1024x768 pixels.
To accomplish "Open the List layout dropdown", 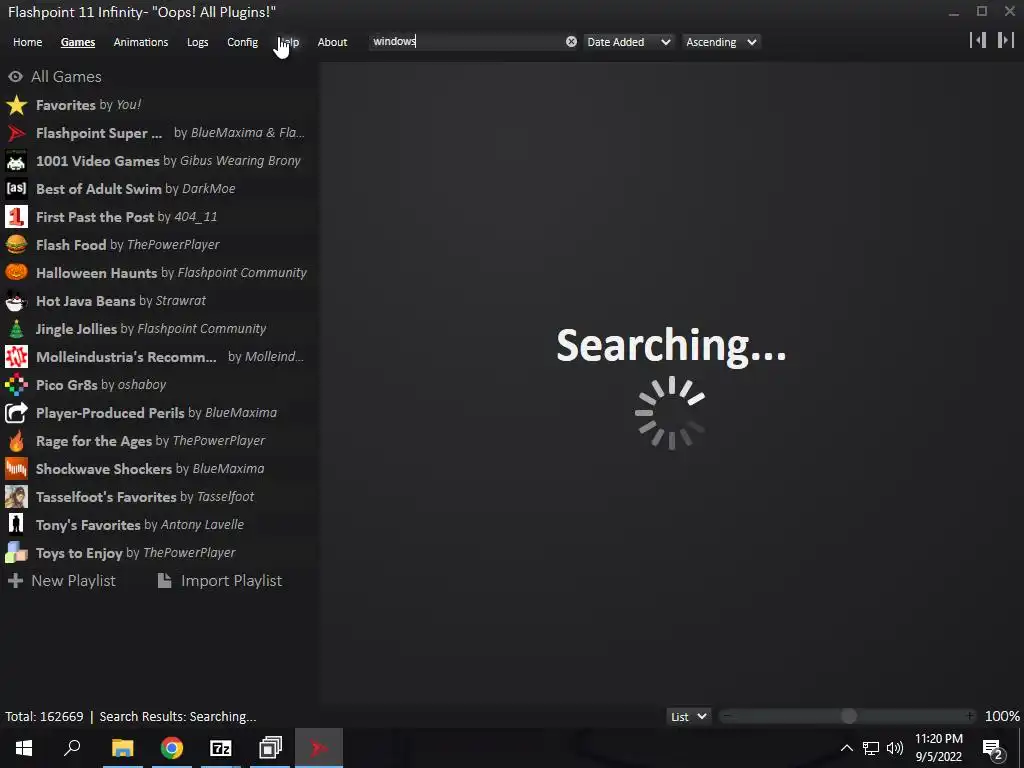I will (x=688, y=716).
